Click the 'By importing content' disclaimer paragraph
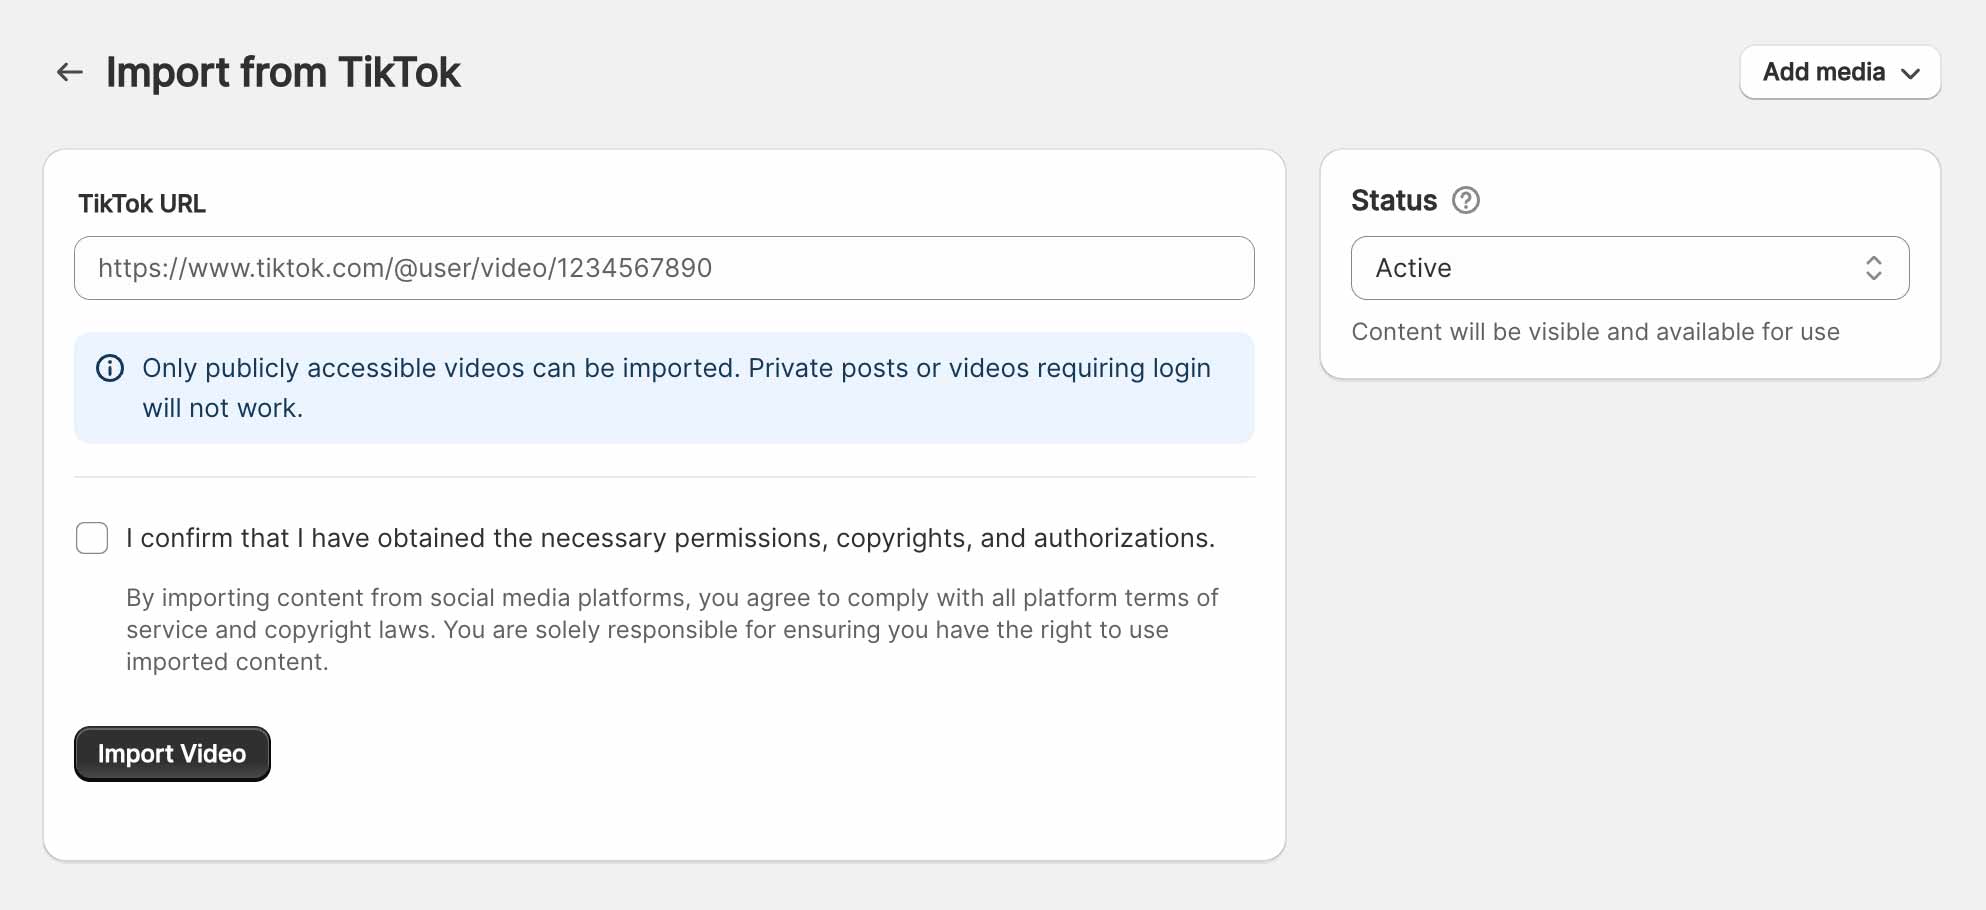Image resolution: width=1986 pixels, height=910 pixels. click(x=672, y=630)
